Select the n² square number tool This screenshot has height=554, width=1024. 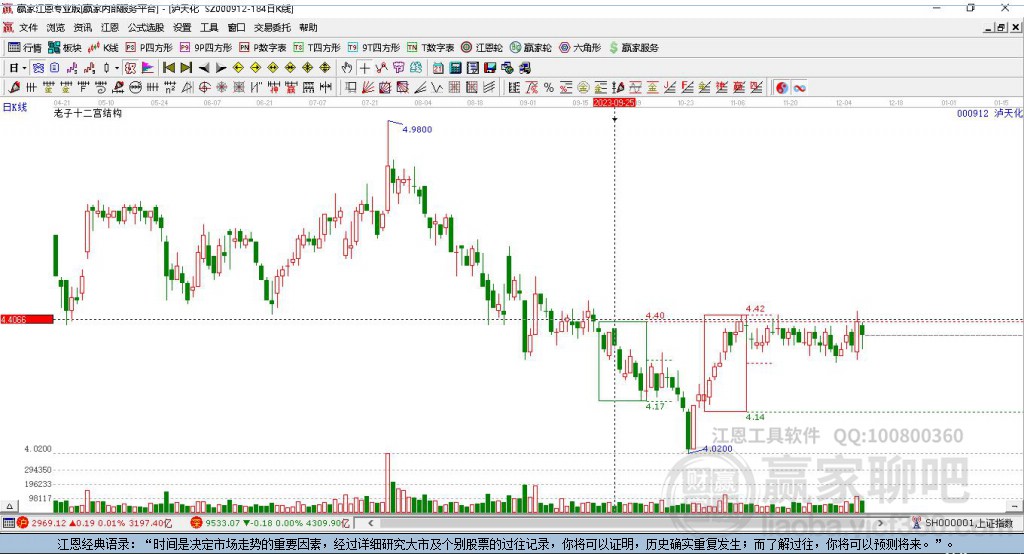[x=170, y=88]
